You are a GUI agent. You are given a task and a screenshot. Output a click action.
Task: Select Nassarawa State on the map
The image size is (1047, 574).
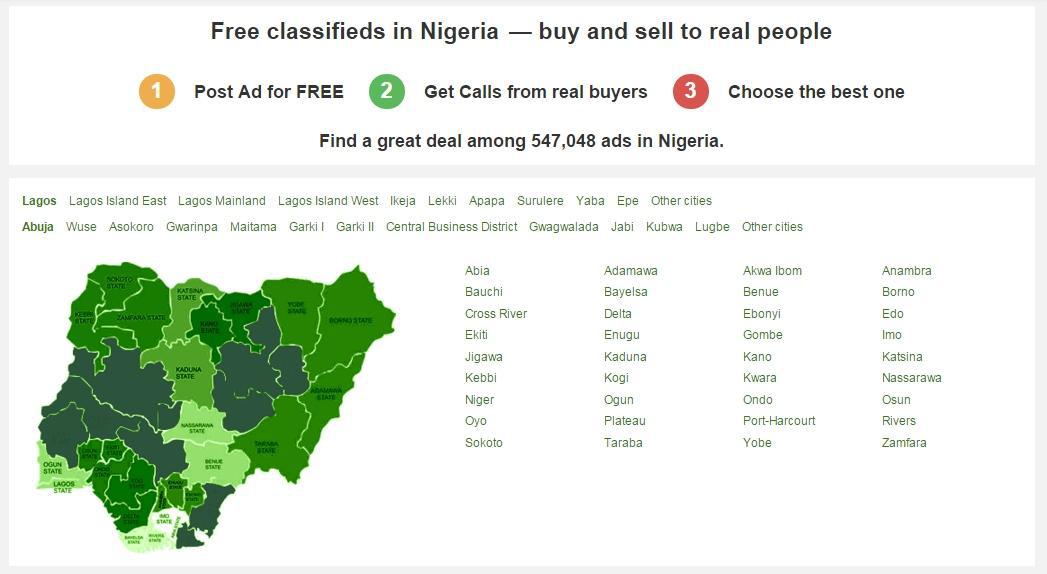pos(195,425)
